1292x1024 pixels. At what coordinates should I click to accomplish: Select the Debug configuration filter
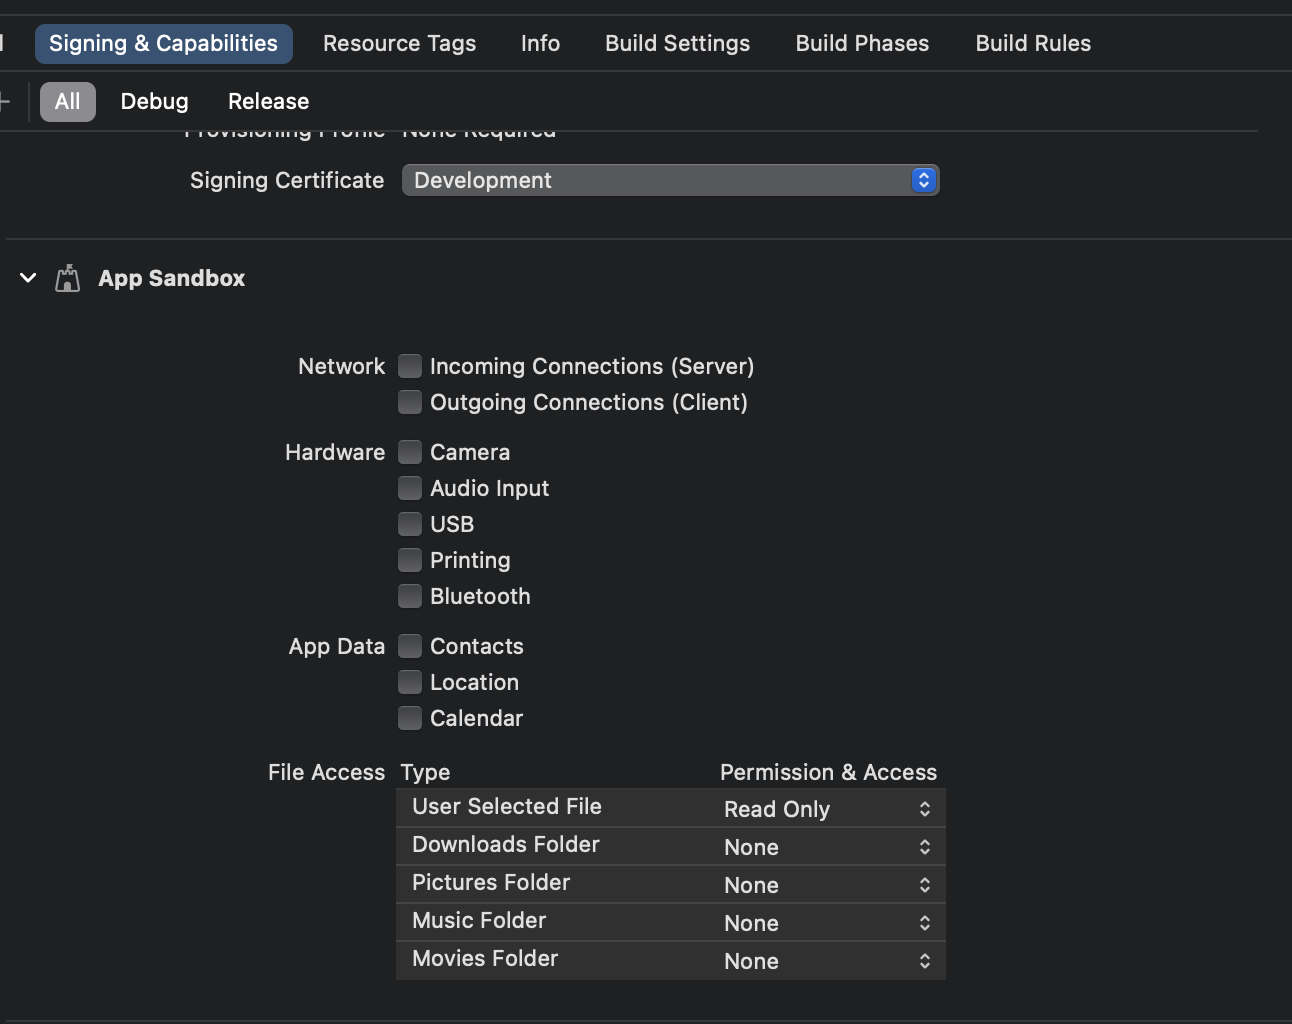tap(154, 102)
